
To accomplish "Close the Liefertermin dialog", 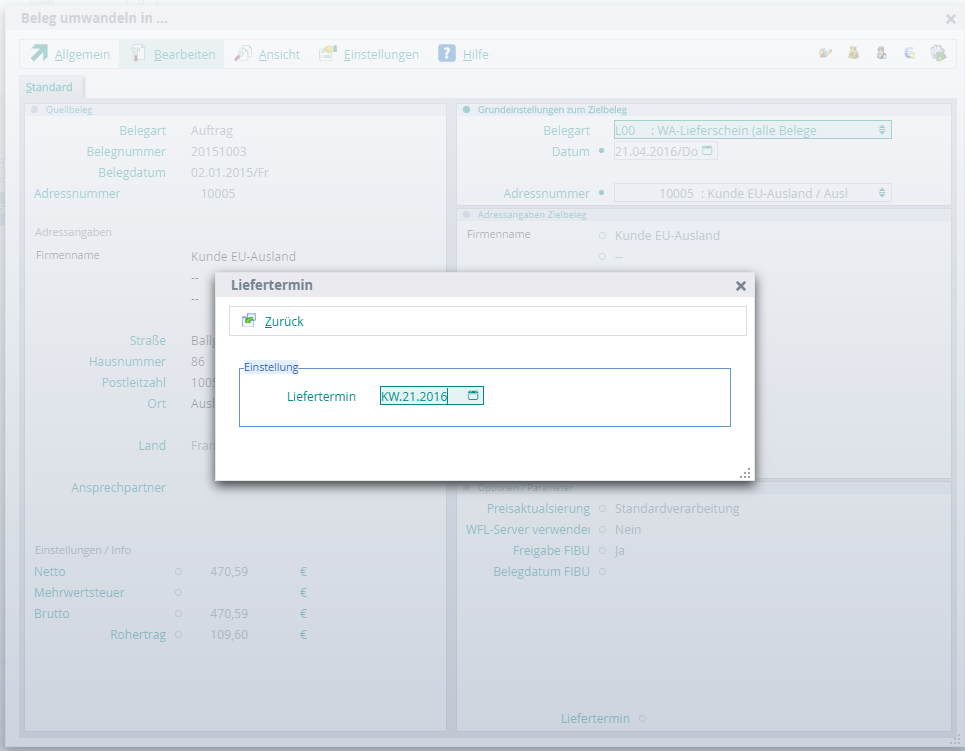I will click(740, 286).
